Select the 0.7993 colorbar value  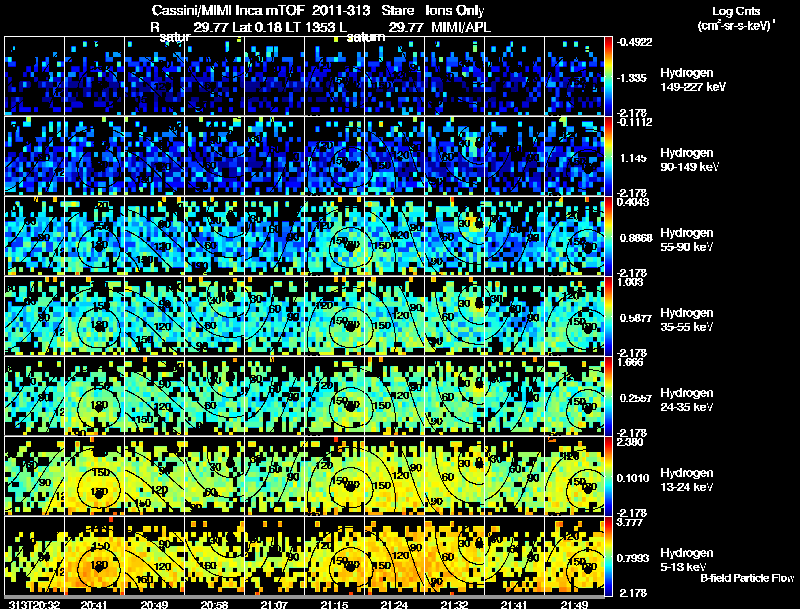634,559
